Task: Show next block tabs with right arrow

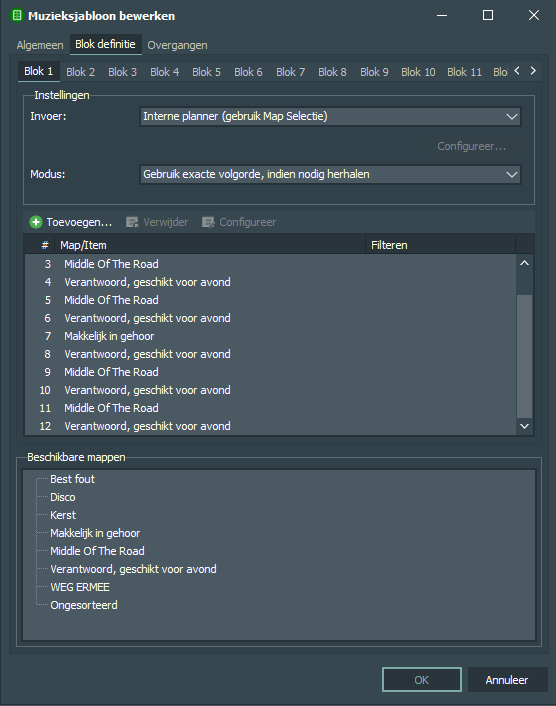Action: point(533,71)
